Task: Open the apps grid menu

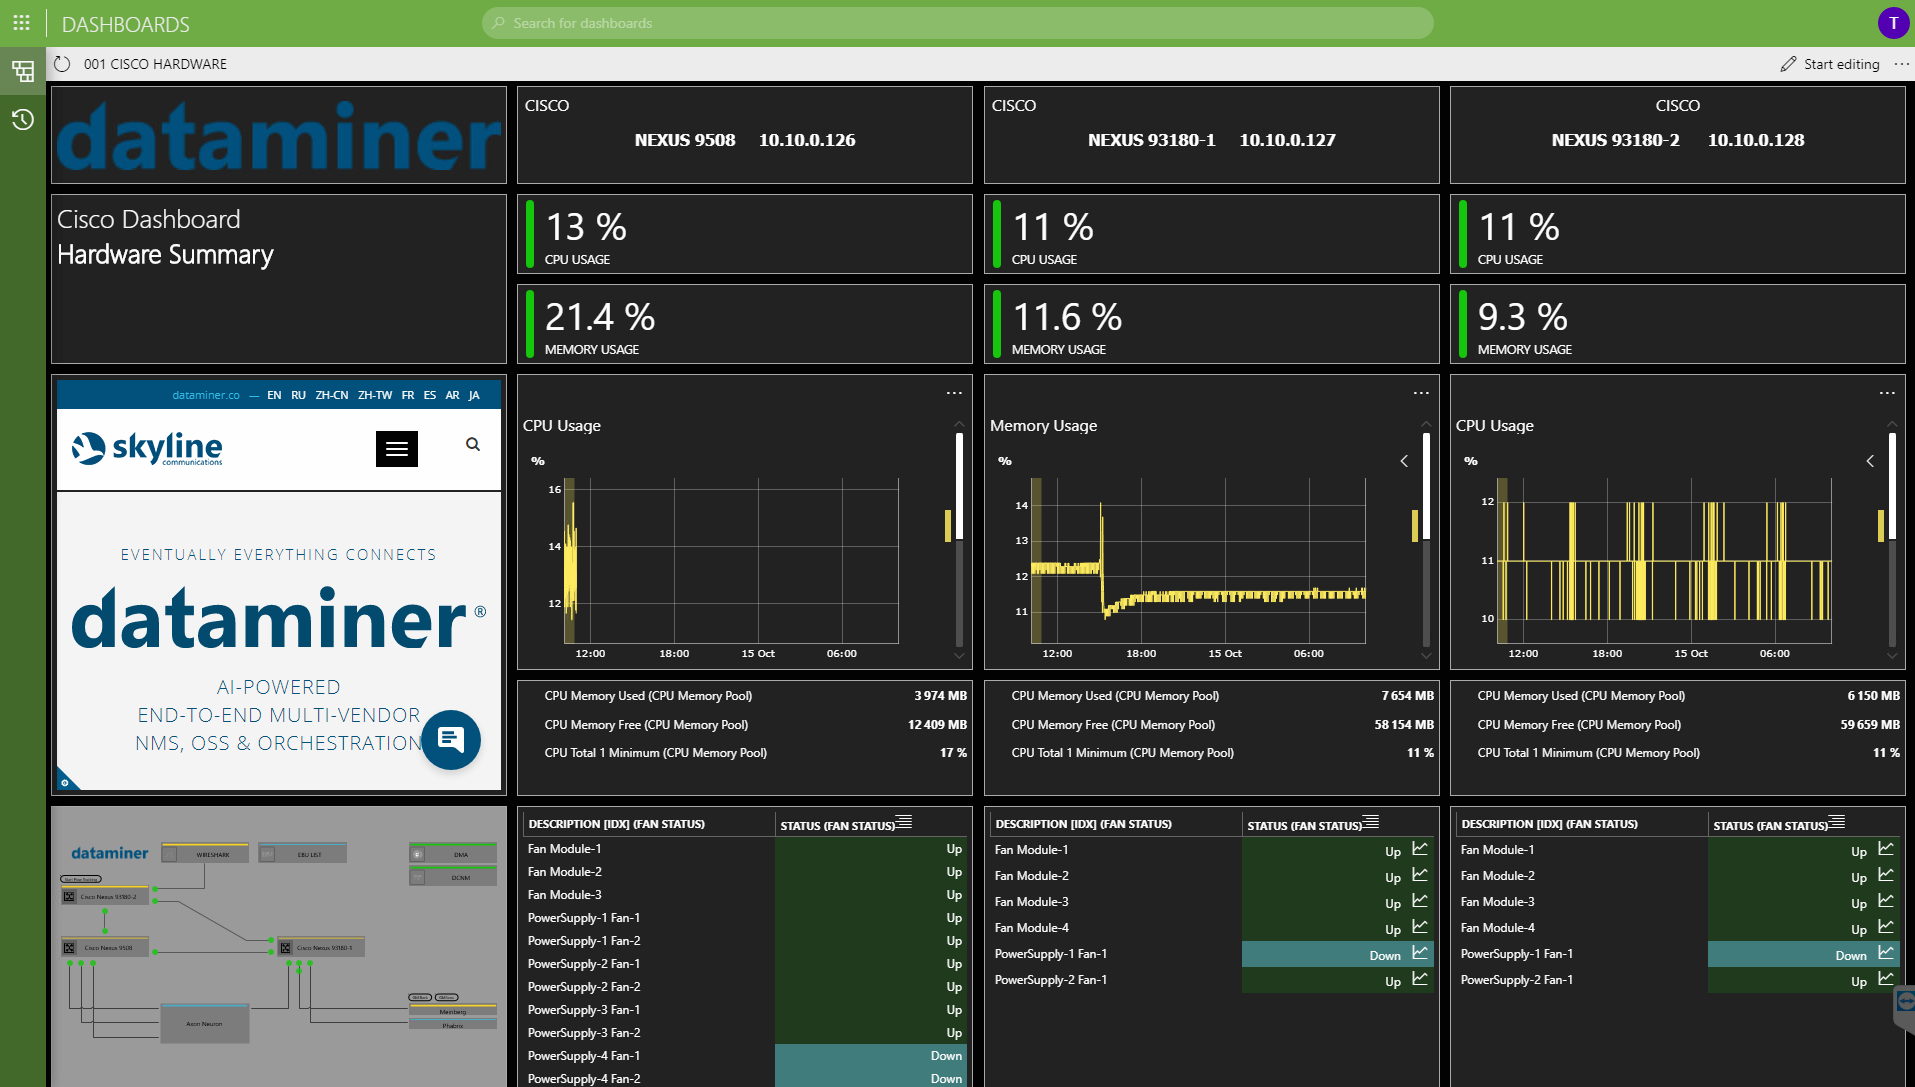Action: click(x=21, y=22)
